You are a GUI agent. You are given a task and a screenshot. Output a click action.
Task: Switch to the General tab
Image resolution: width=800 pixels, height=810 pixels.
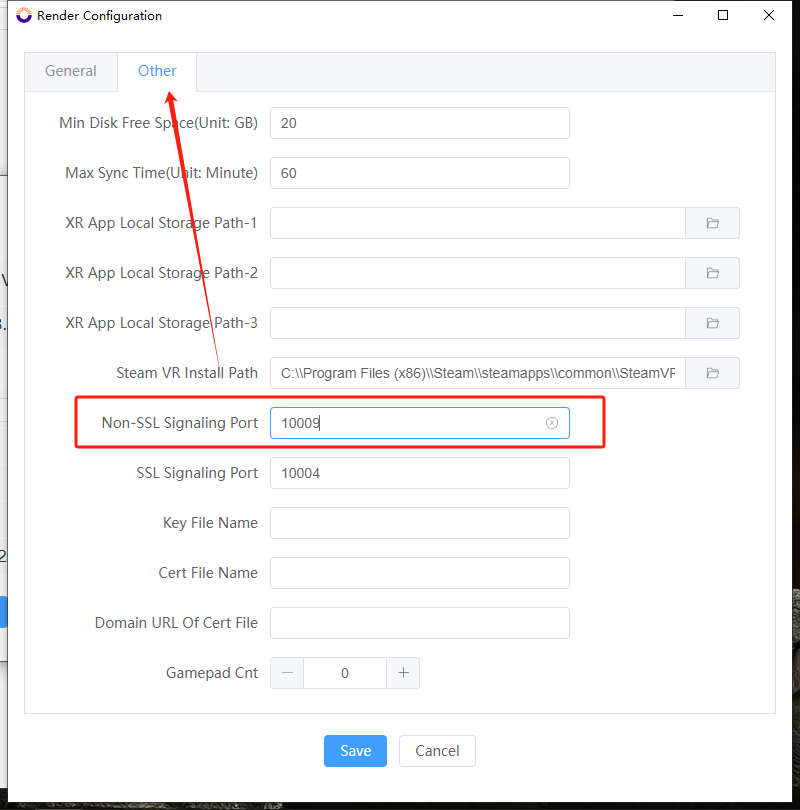click(71, 71)
